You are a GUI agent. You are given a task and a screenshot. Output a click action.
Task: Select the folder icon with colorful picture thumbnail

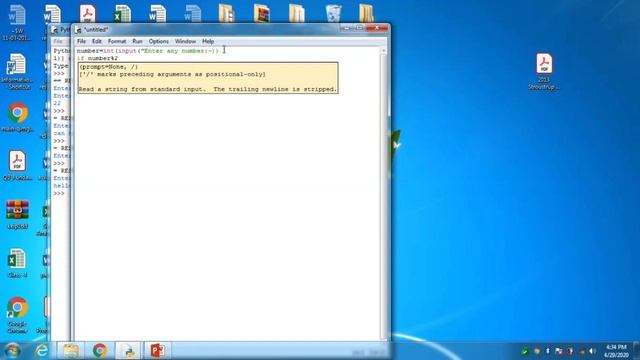262,13
